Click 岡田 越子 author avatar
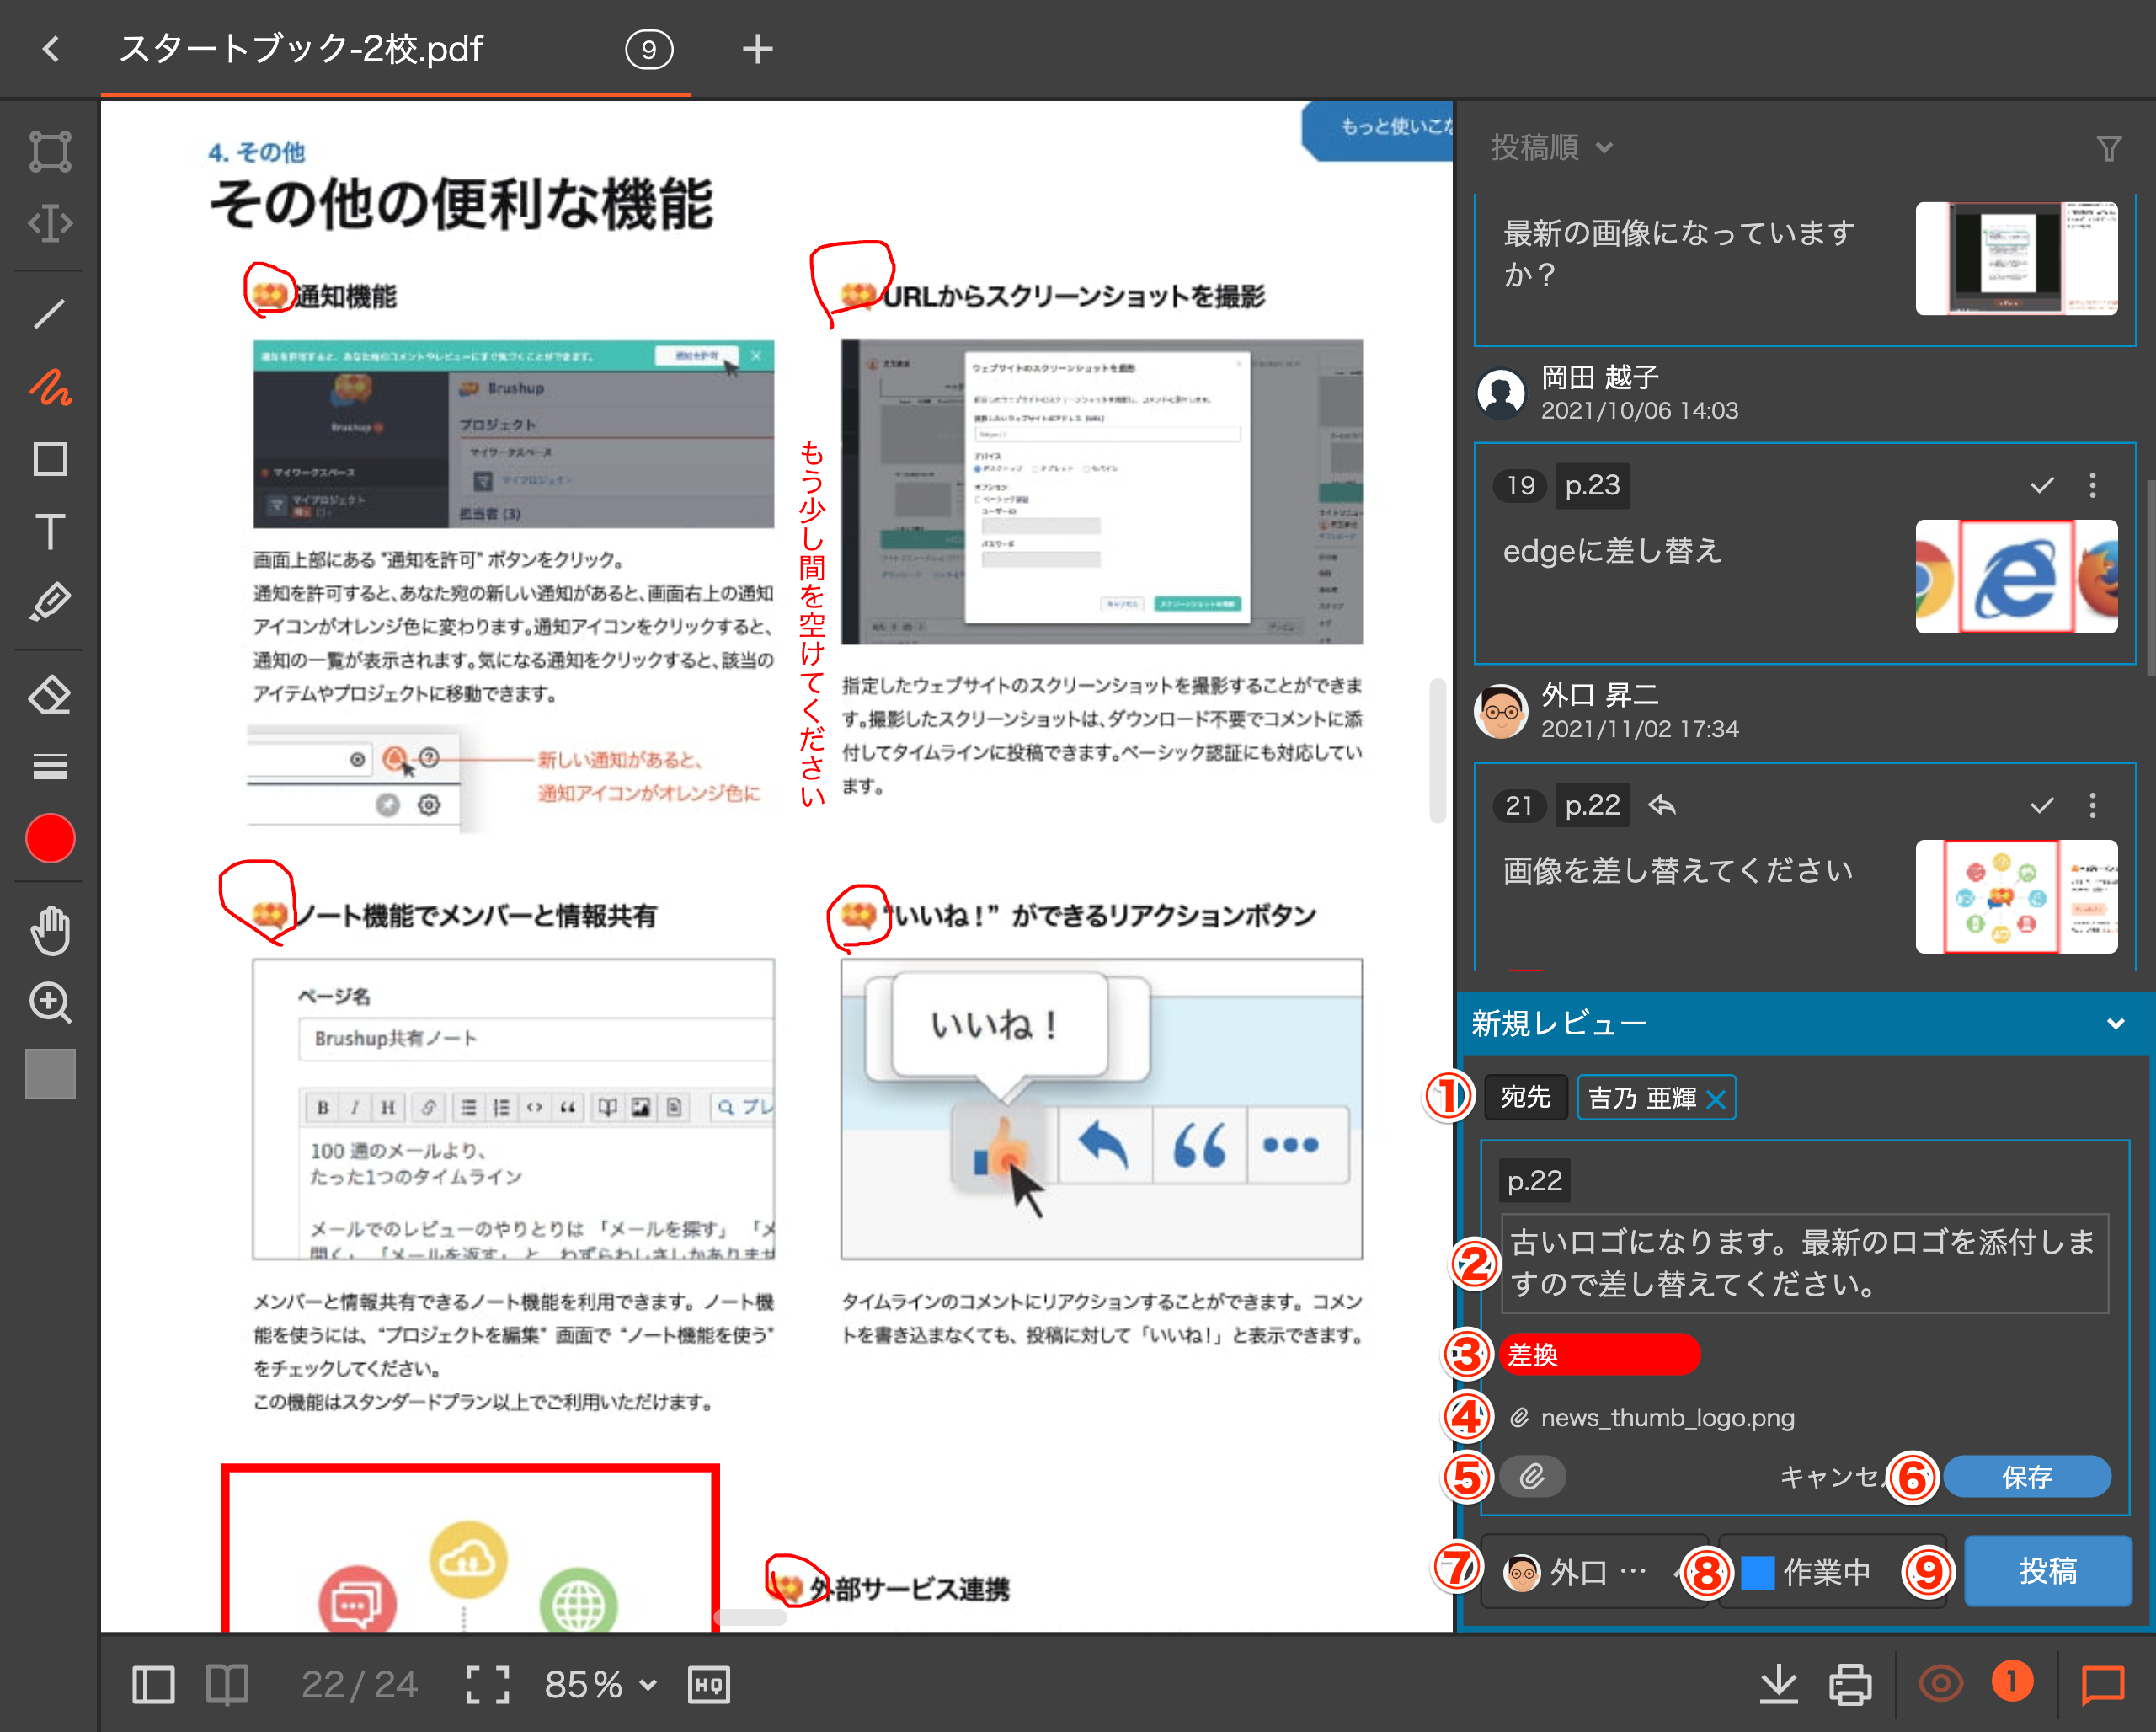This screenshot has height=1732, width=2156. pos(1501,393)
